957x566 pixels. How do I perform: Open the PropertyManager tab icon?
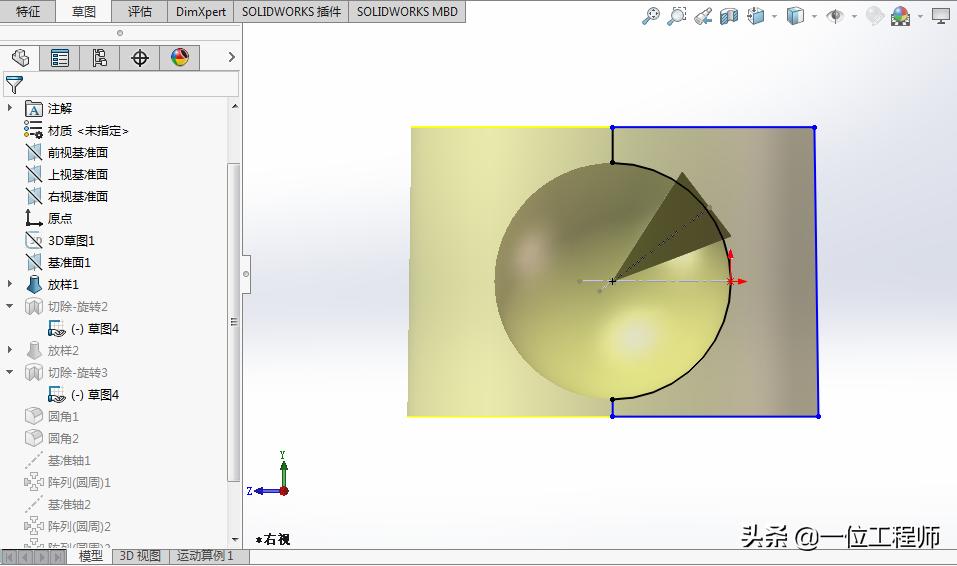click(60, 58)
